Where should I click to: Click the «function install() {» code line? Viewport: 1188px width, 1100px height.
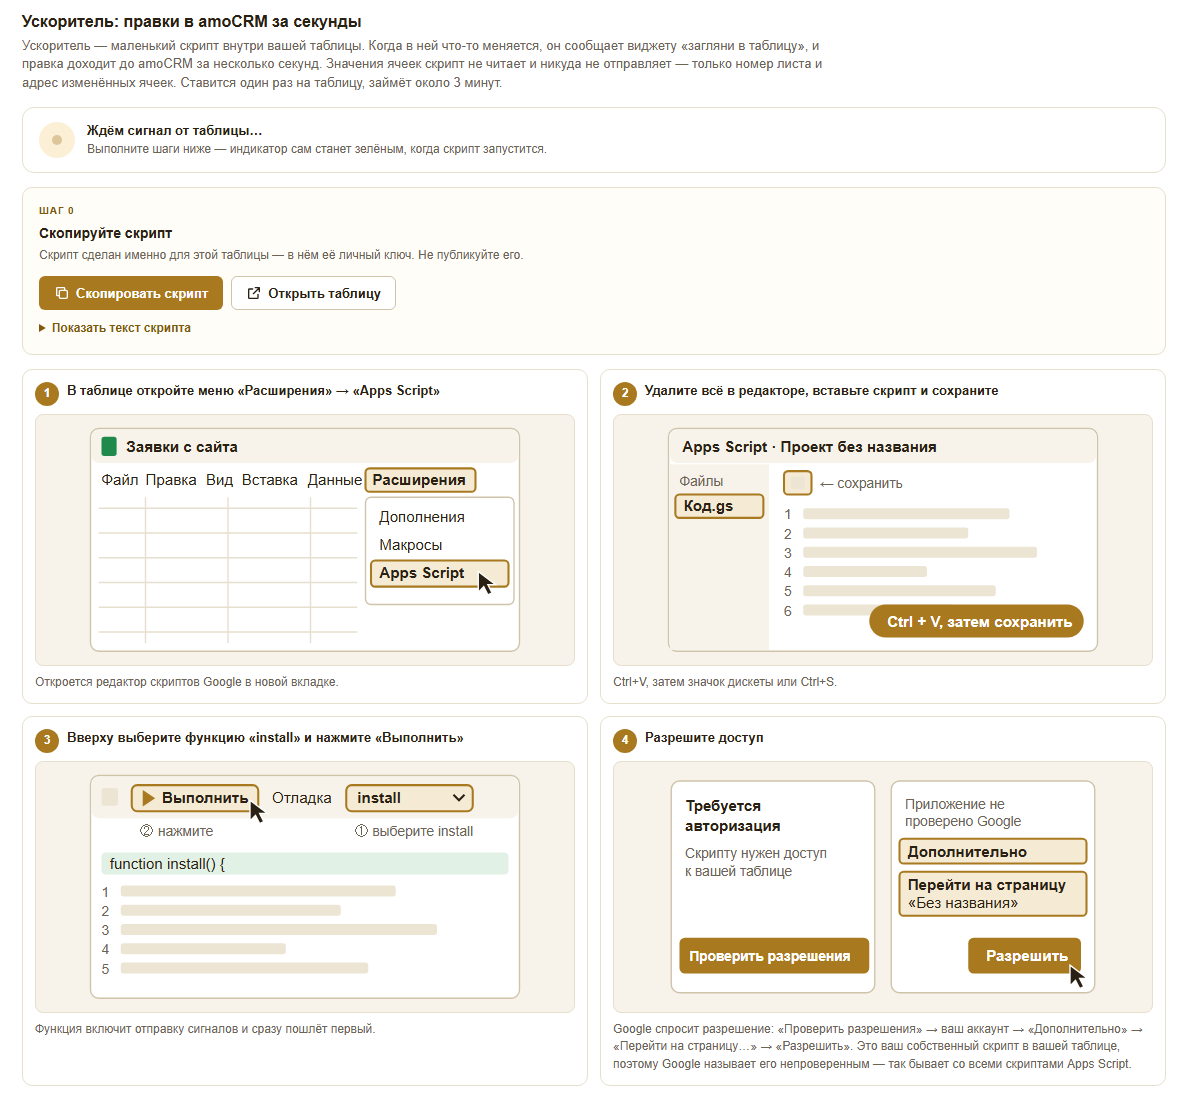tap(305, 864)
